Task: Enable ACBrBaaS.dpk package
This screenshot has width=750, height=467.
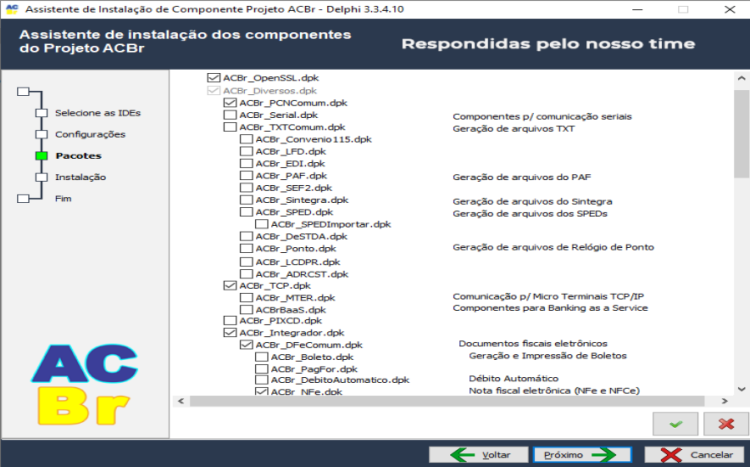Action: point(246,310)
